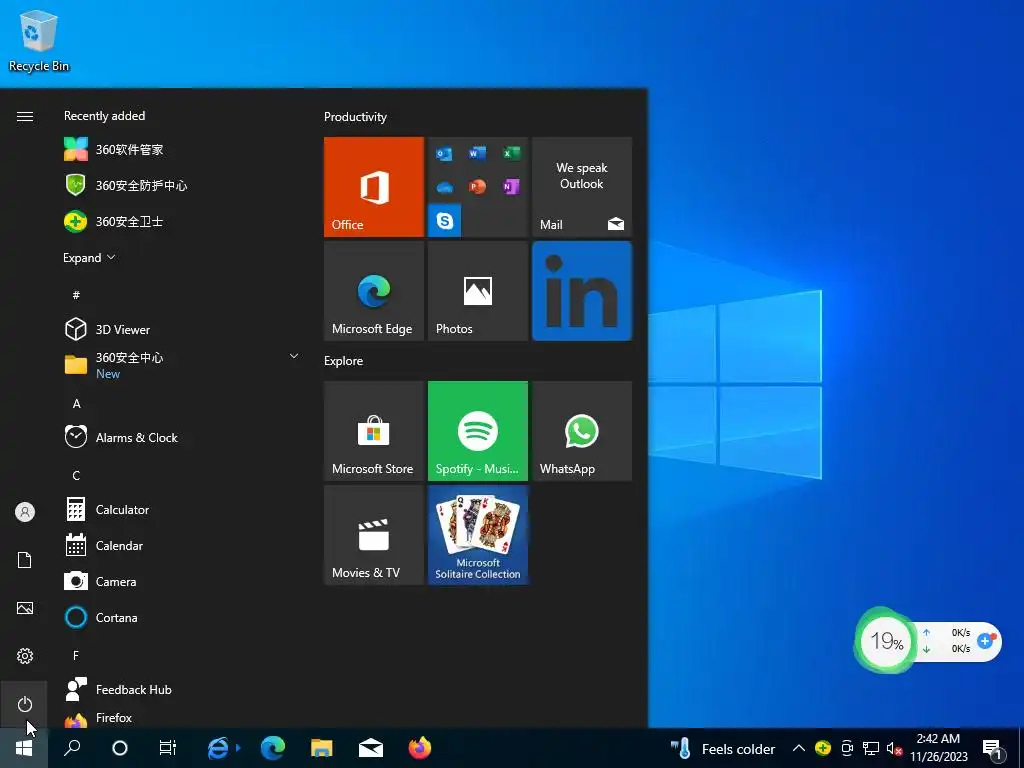The width and height of the screenshot is (1024, 768).
Task: Open Pictures shortcut in Start sidebar
Action: 24,608
